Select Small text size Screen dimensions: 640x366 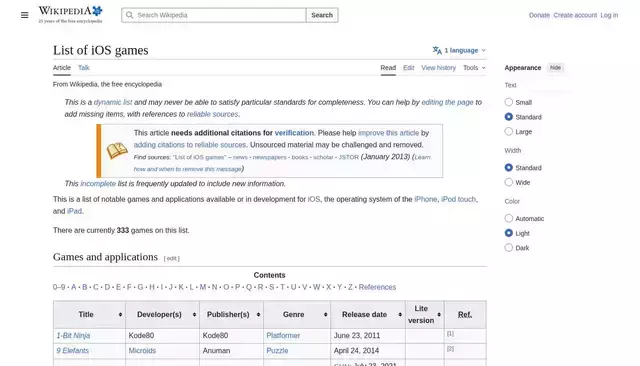point(509,102)
